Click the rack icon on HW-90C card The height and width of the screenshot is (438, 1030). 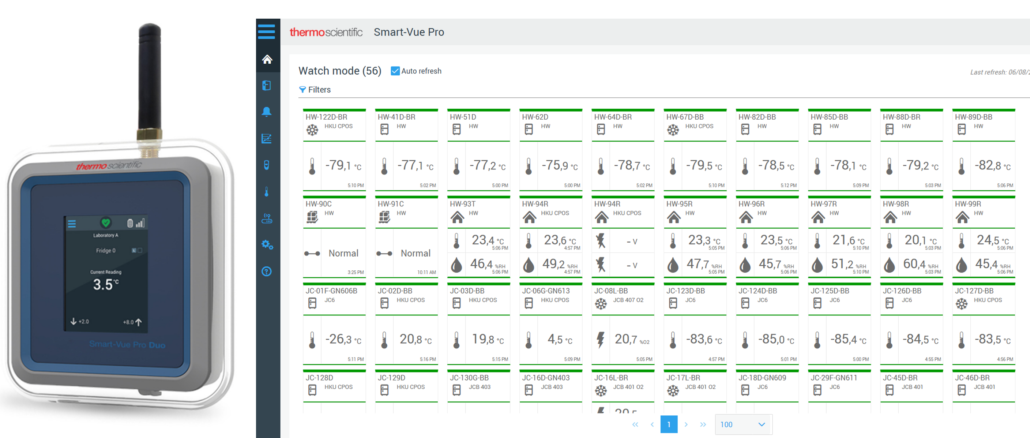(312, 217)
